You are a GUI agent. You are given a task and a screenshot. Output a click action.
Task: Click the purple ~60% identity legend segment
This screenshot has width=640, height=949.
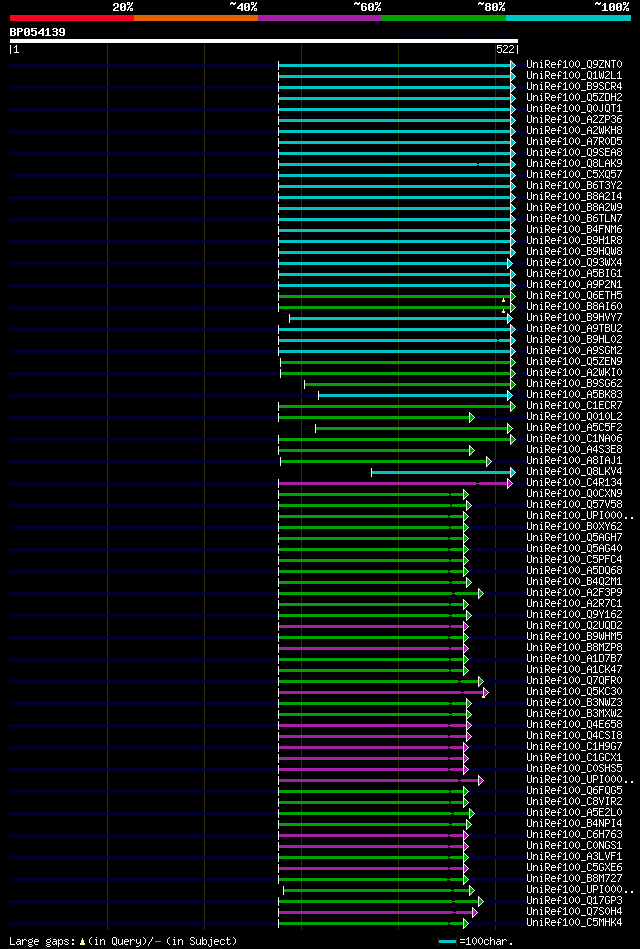(x=320, y=18)
